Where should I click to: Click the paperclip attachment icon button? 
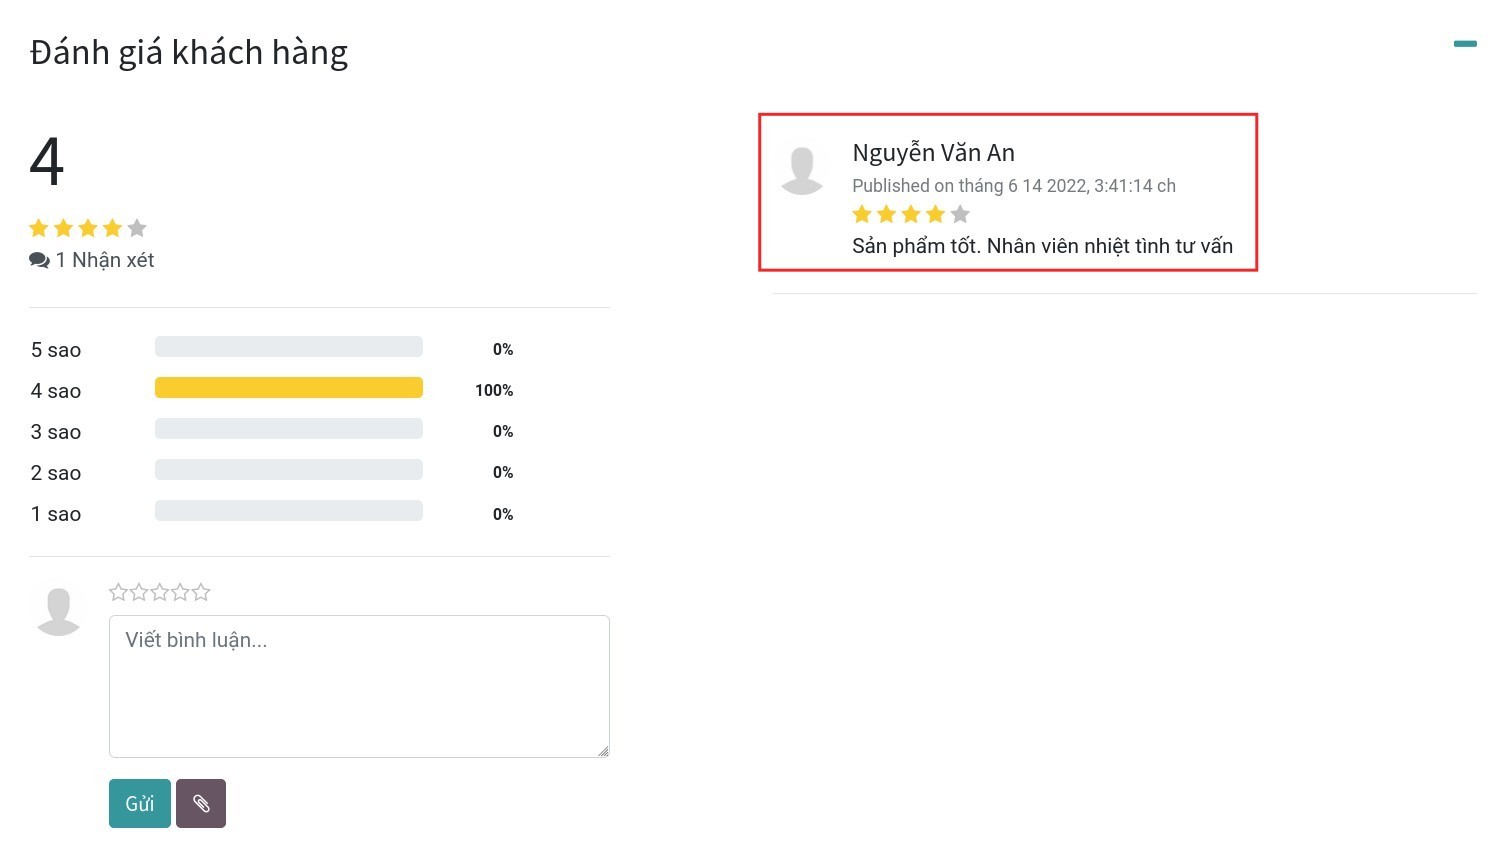[x=201, y=803]
